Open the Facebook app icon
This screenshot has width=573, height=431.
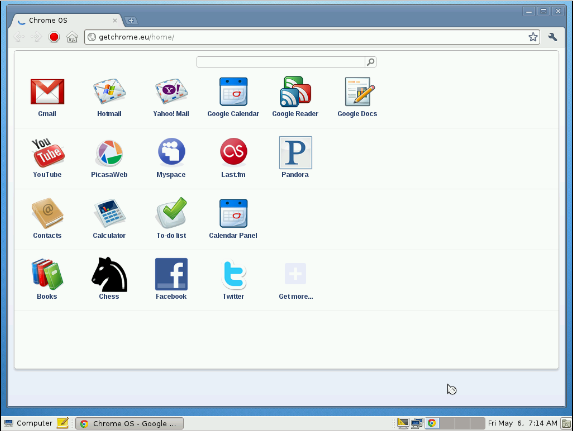(171, 274)
